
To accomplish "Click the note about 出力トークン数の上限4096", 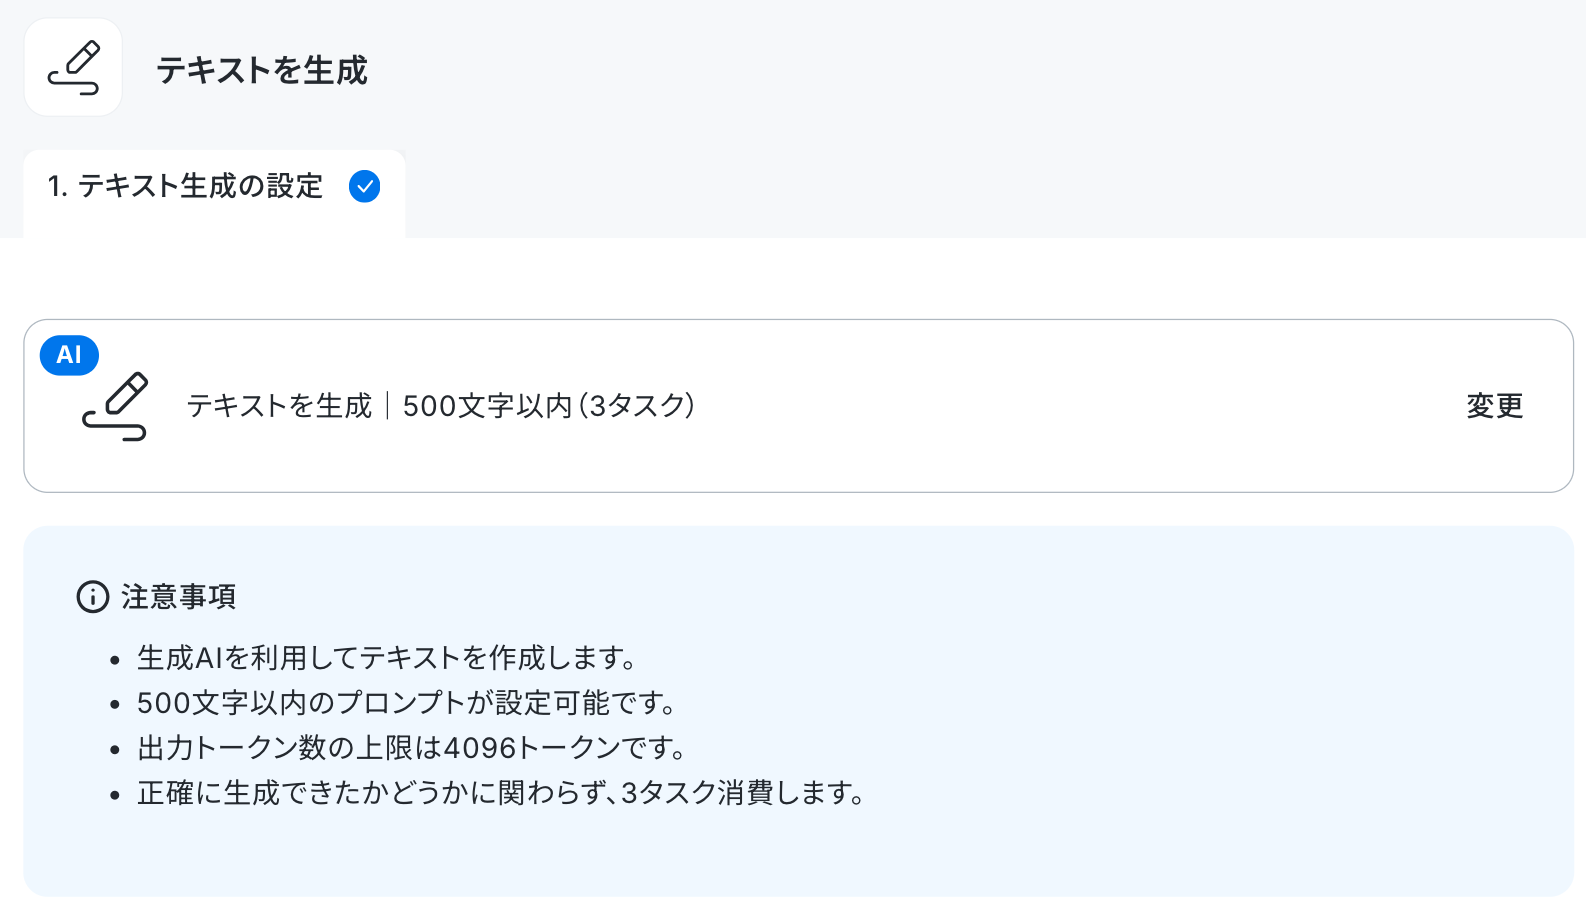I will pos(412,748).
